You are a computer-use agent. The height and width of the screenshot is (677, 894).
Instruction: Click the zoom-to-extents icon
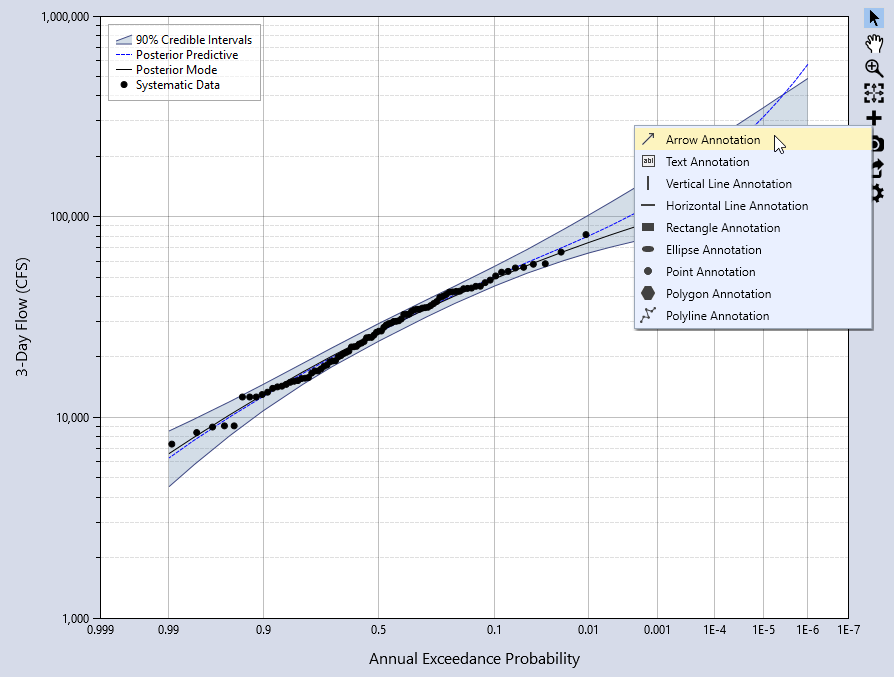pyautogui.click(x=874, y=93)
